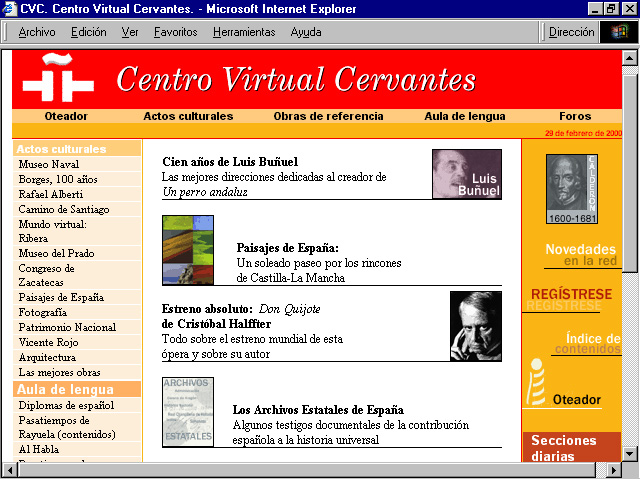
Task: Click the REGÍSTRESE registration button
Action: (571, 294)
